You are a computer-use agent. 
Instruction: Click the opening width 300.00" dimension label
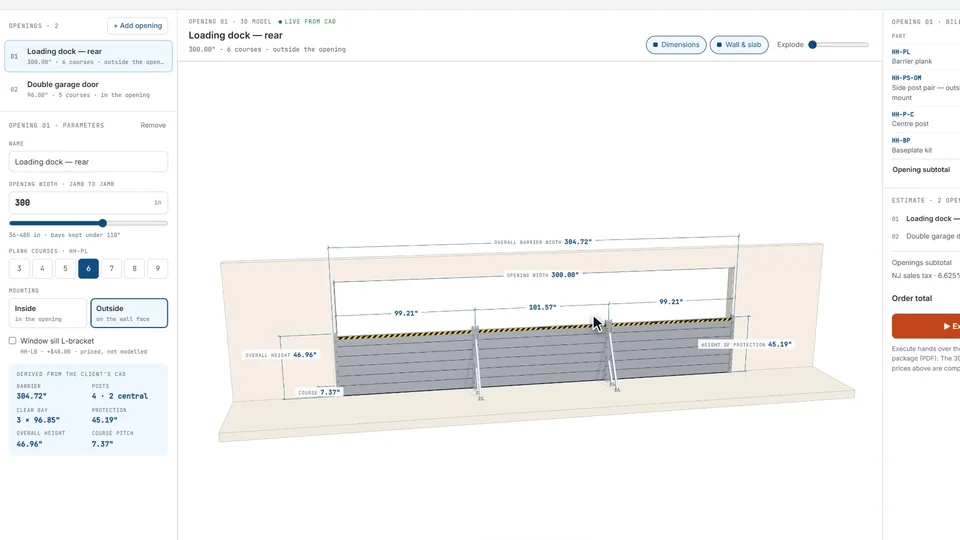[542, 275]
